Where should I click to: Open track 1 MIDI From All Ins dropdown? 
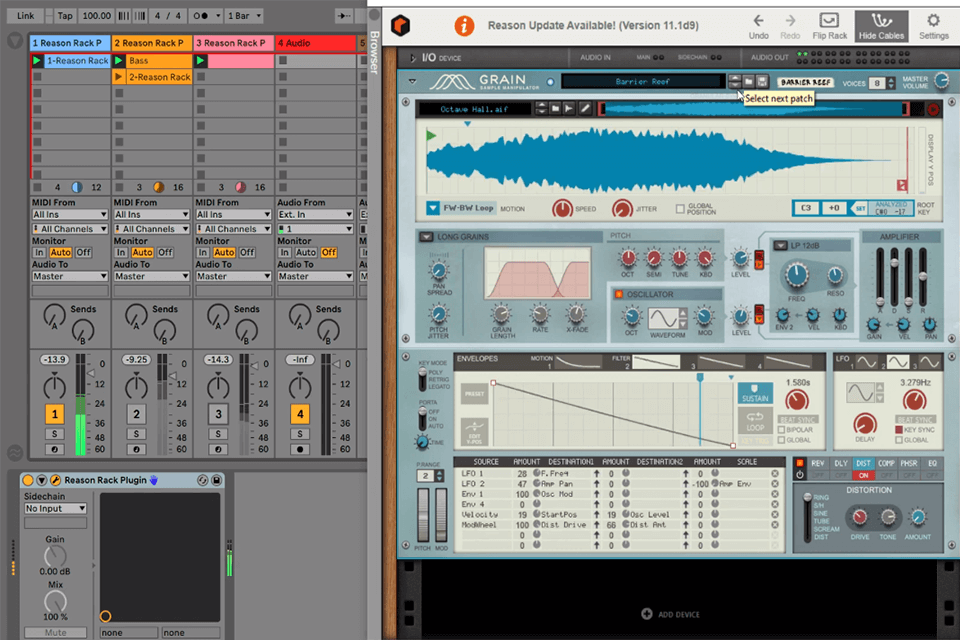tap(70, 214)
